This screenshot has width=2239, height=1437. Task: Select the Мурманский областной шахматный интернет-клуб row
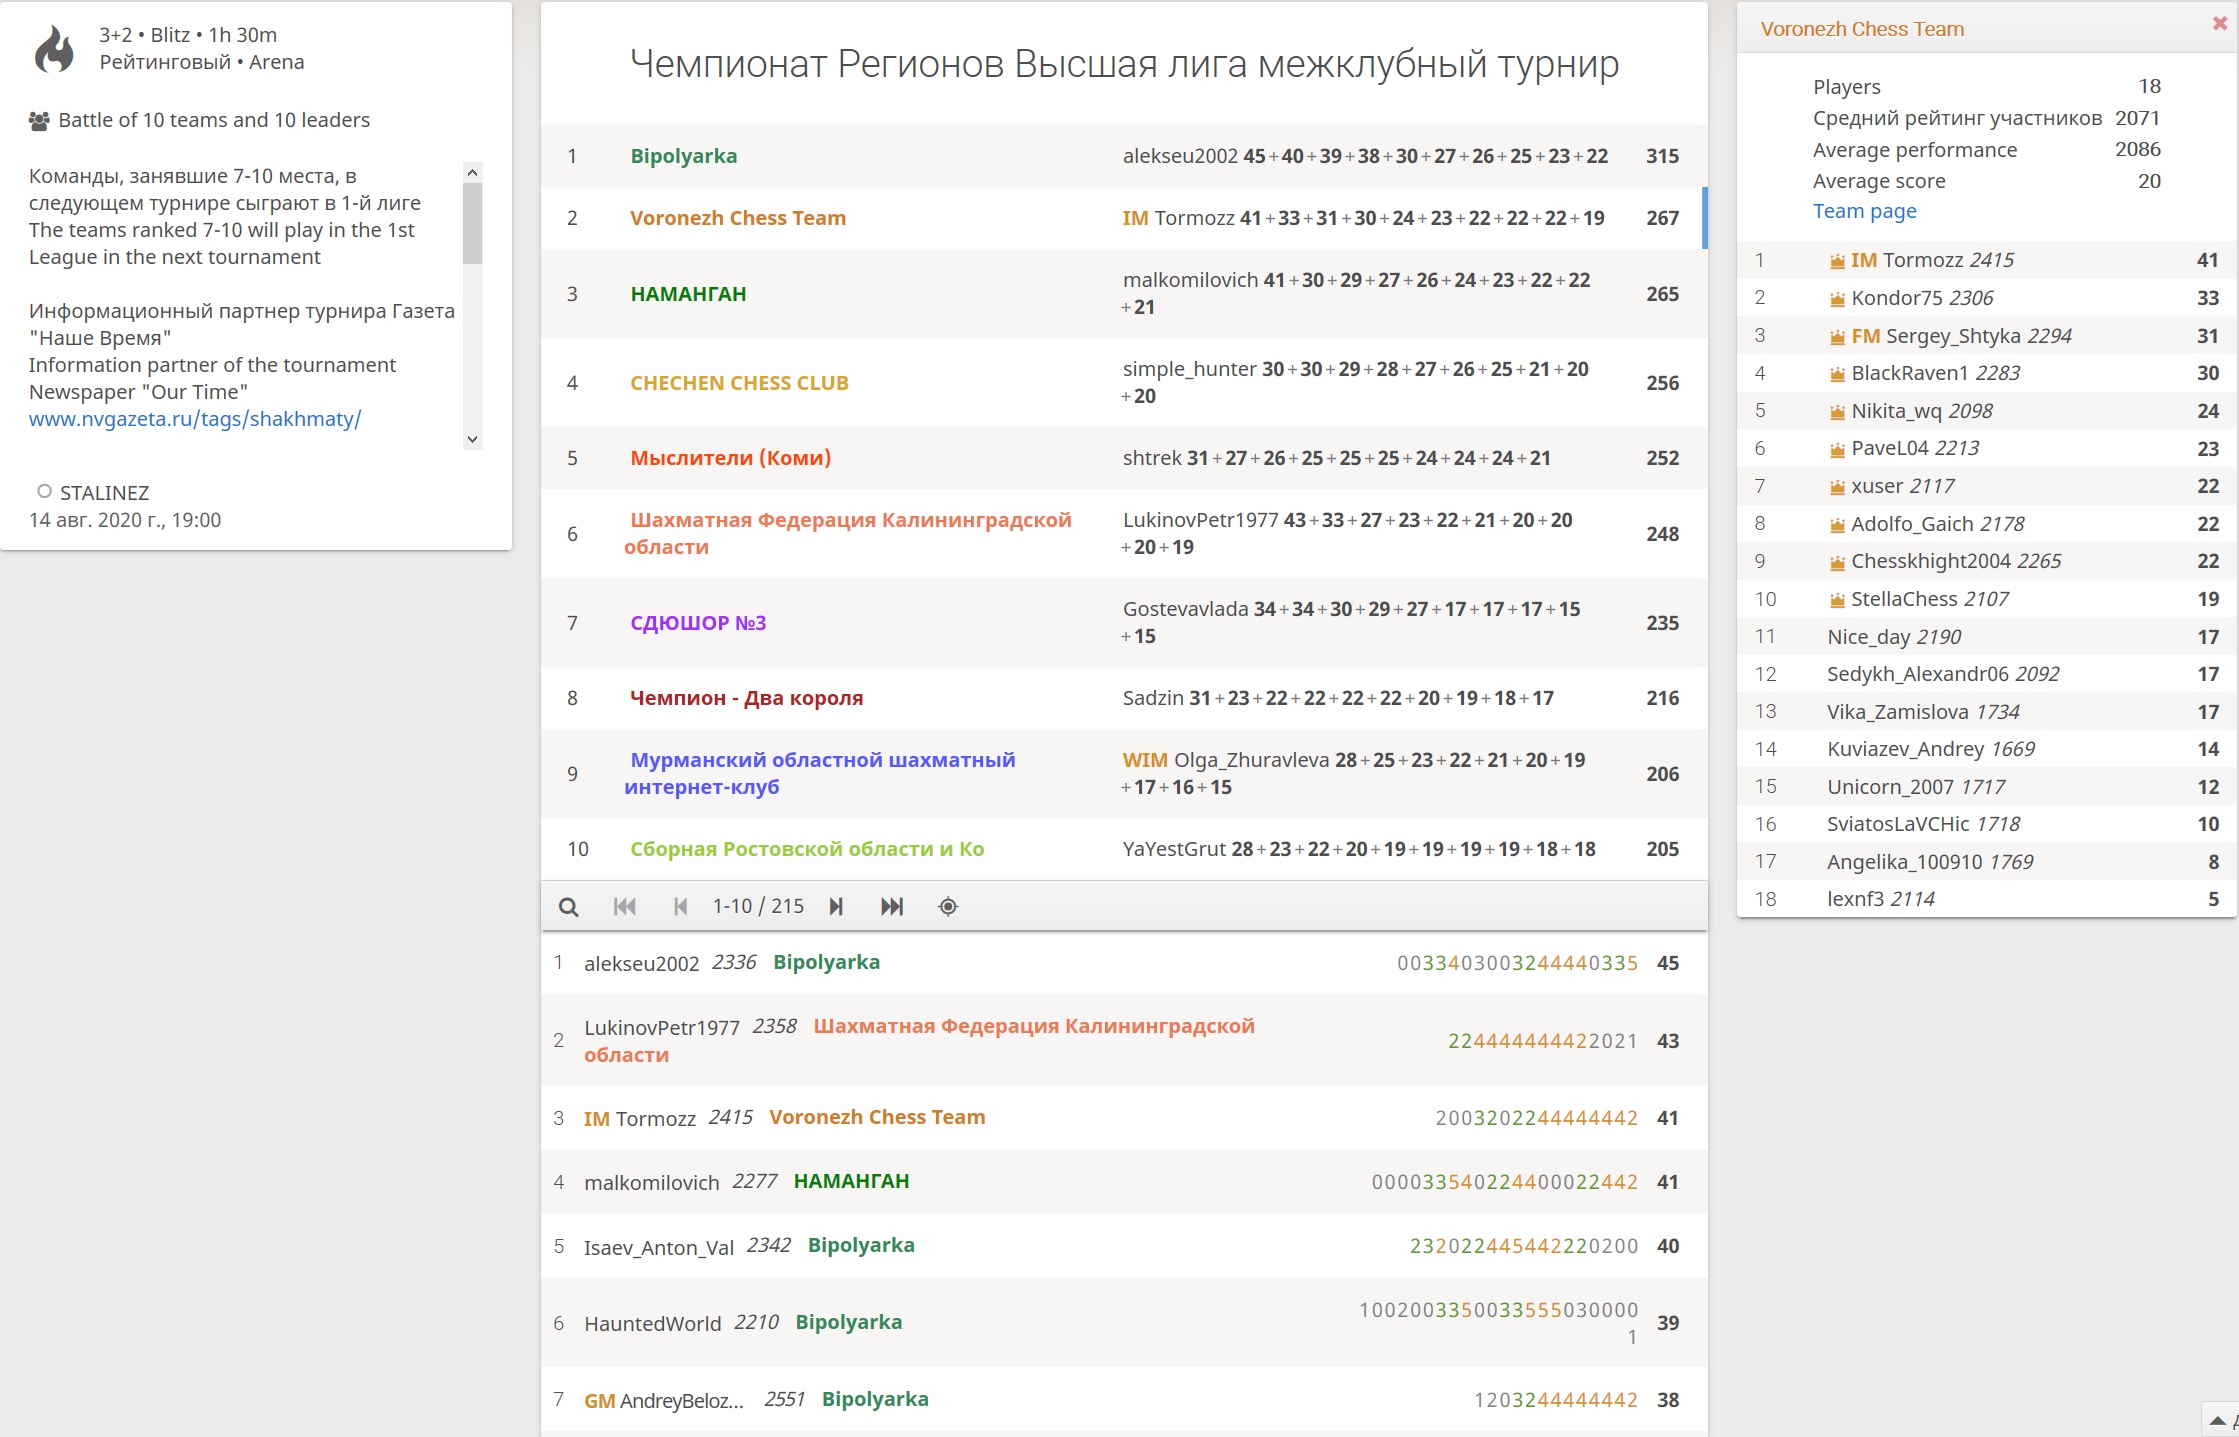(1124, 774)
